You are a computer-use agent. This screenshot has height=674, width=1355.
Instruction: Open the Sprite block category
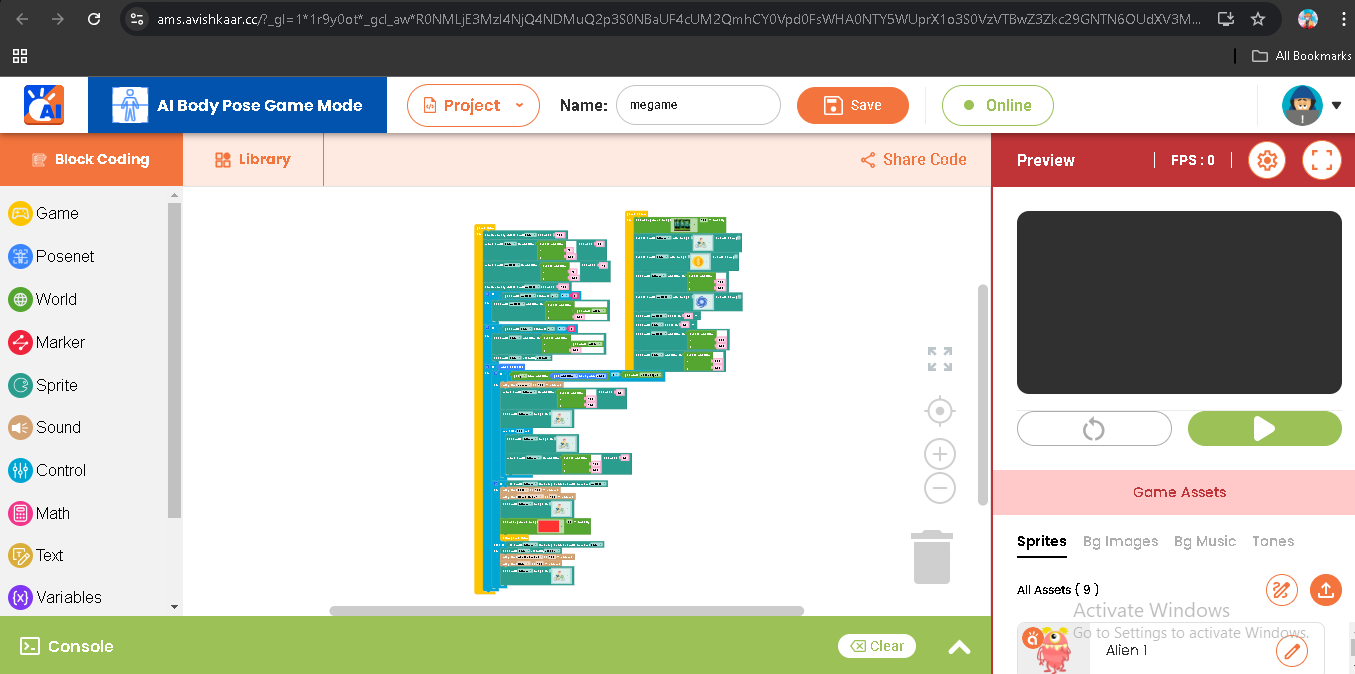point(42,385)
